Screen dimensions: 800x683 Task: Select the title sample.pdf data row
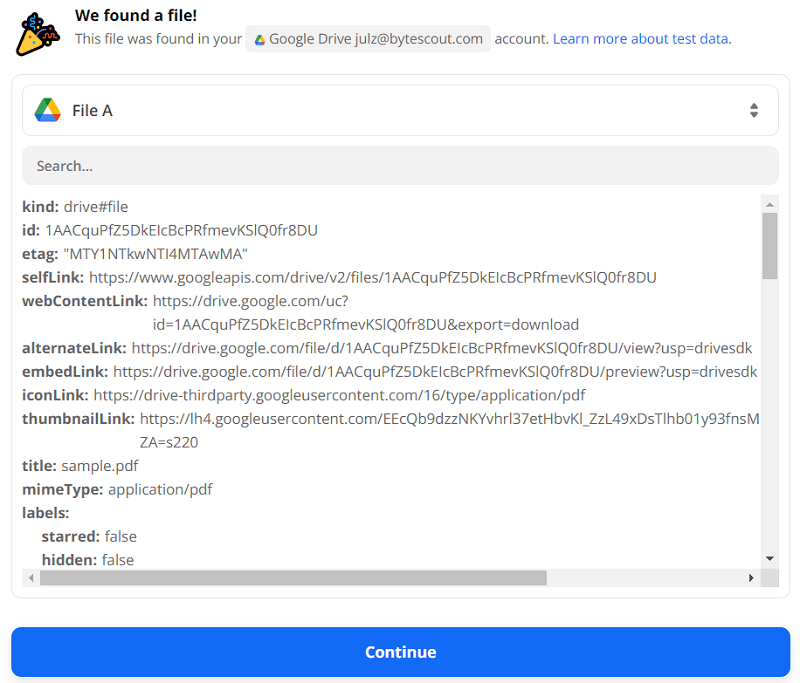[80, 466]
